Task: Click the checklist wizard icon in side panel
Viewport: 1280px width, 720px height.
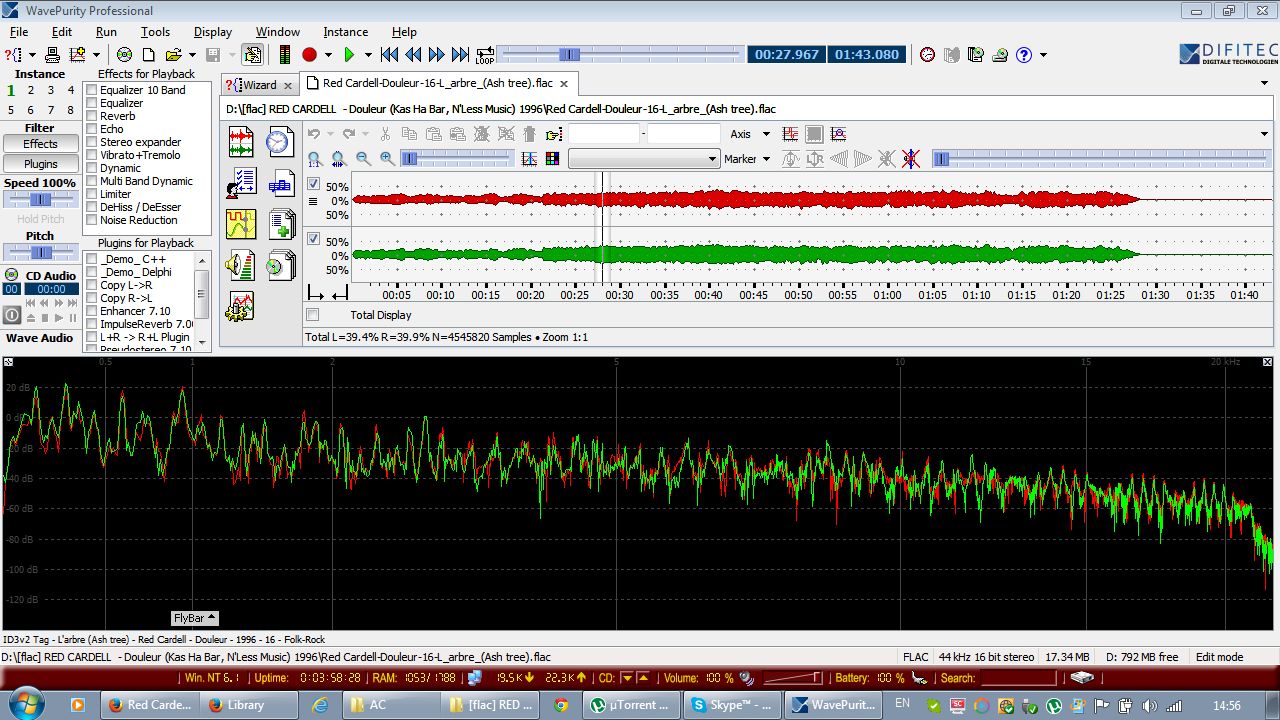Action: tap(241, 183)
